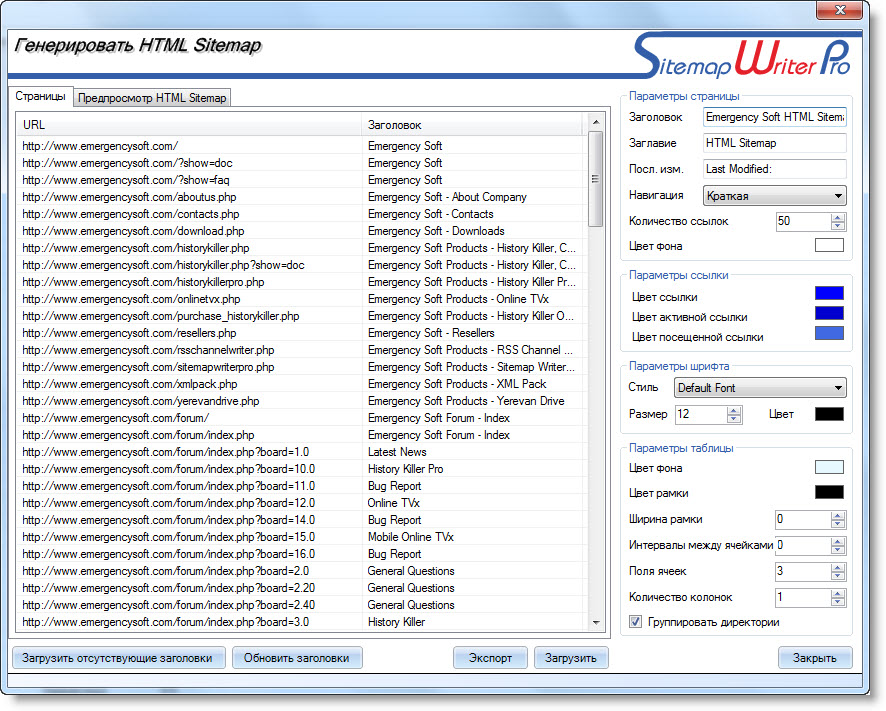Click the Закрыть button
This screenshot has width=886, height=711.
pos(814,658)
